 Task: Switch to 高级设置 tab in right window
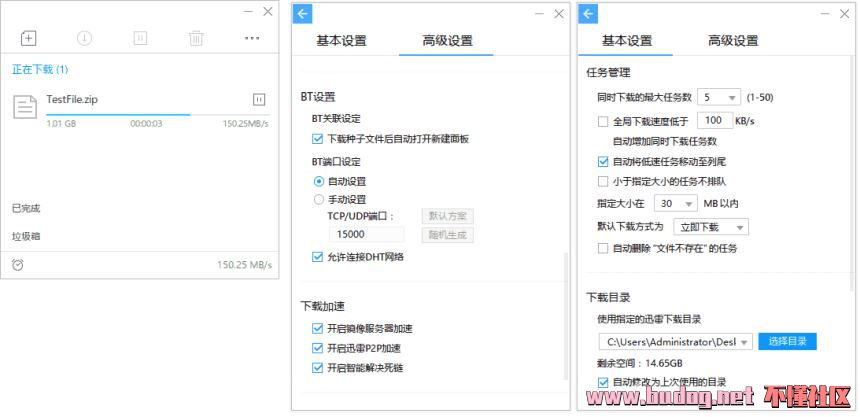pos(733,41)
